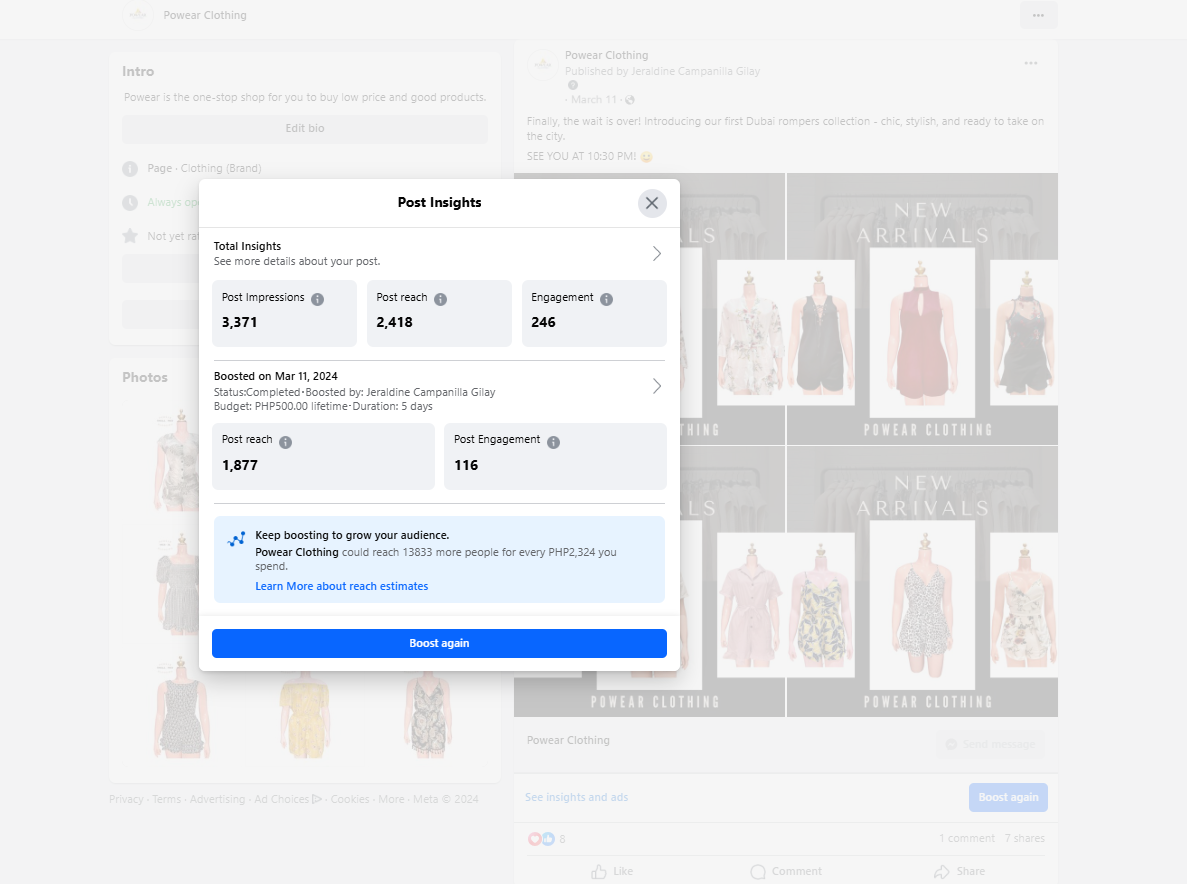Click the Powear Clothing caption below images

(568, 740)
